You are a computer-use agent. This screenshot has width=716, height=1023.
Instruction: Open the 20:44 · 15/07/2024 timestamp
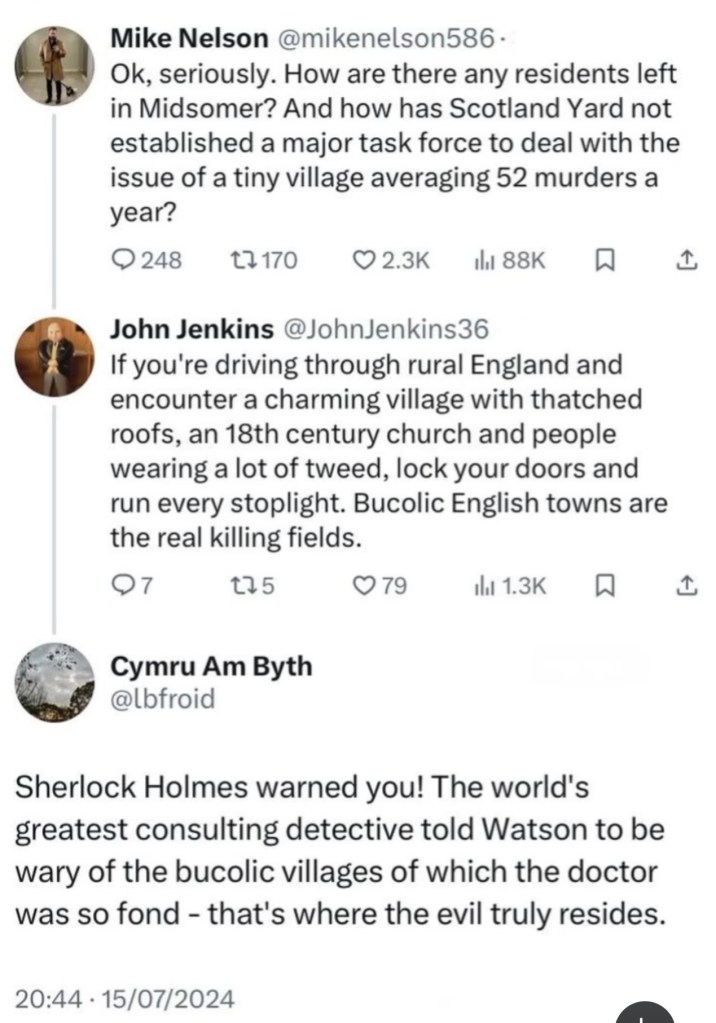[127, 997]
